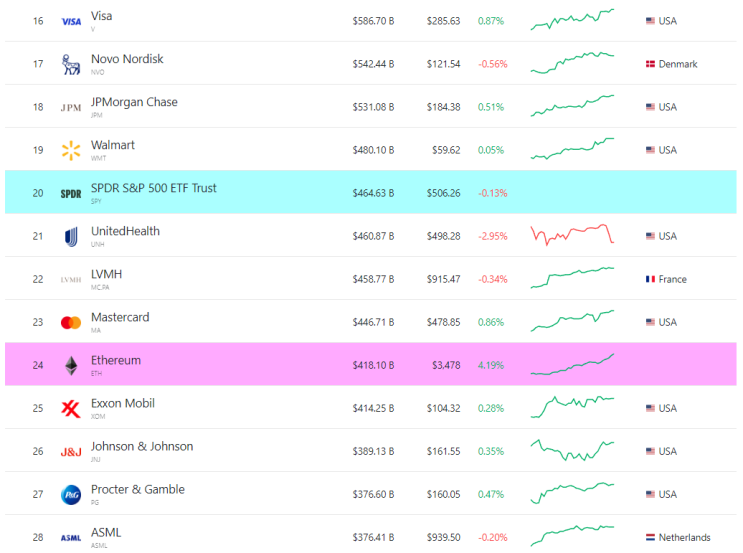Screen dimensions: 743x553
Task: Click Walmart's $480.10 B market cap
Action: 373,150
